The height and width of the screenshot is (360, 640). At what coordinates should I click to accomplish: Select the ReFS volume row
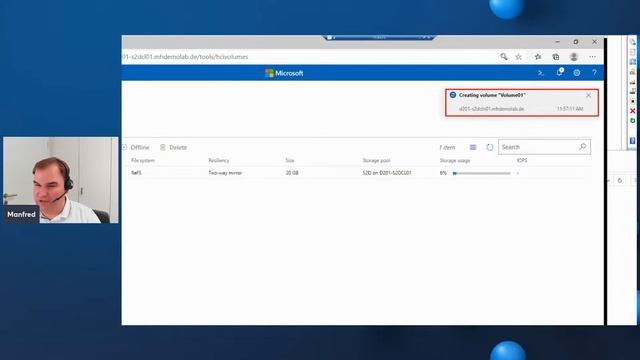[357, 173]
